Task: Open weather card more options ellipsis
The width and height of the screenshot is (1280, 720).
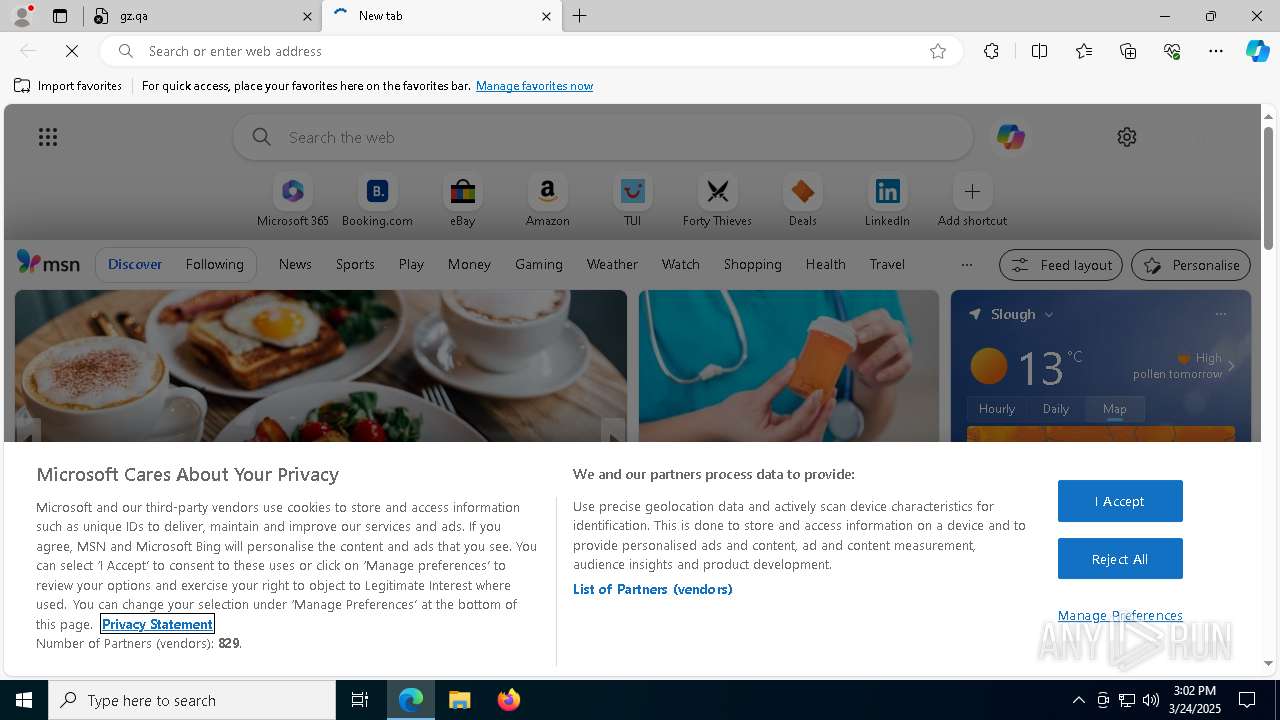Action: coord(1220,314)
